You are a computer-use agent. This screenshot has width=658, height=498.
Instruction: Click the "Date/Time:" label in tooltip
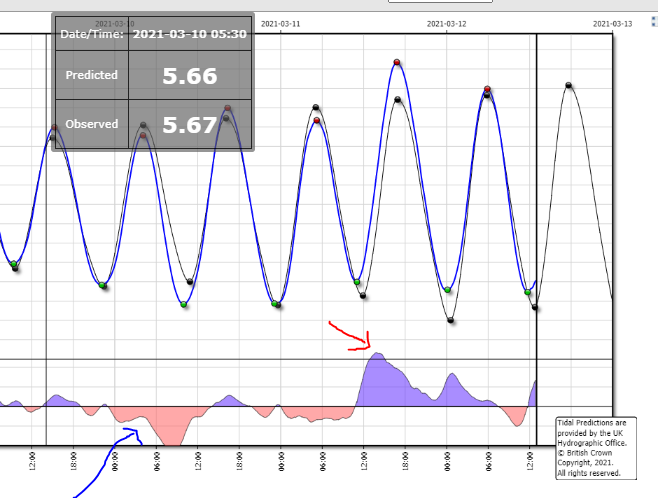92,34
